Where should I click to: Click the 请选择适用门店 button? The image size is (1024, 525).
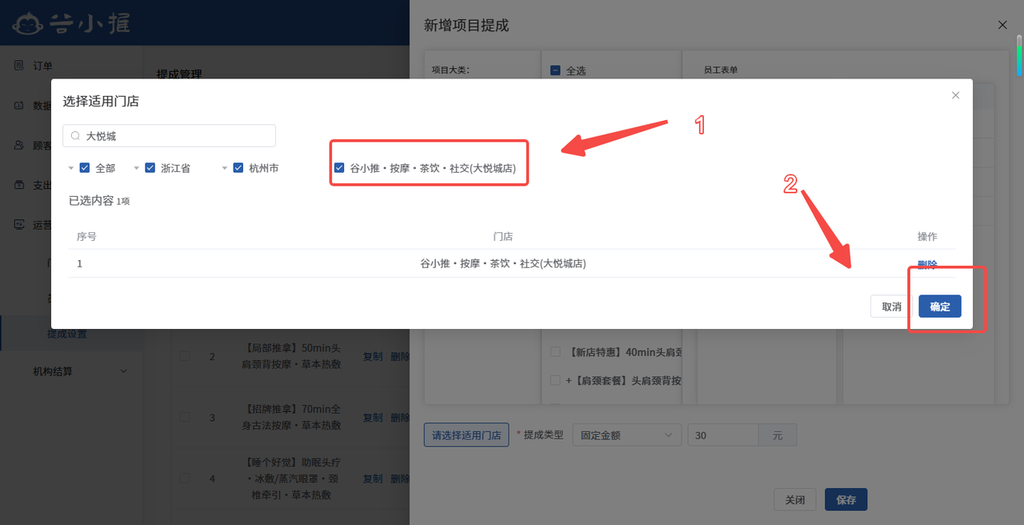click(466, 435)
